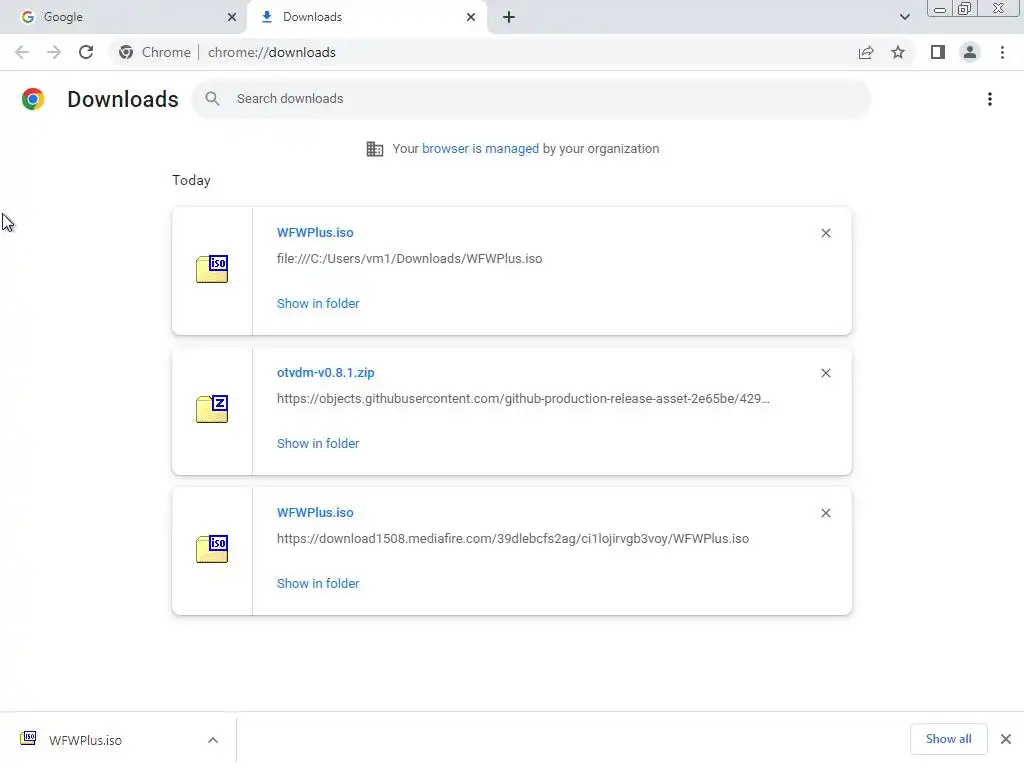The width and height of the screenshot is (1024, 768).
Task: Open the share this page icon
Action: click(x=866, y=52)
